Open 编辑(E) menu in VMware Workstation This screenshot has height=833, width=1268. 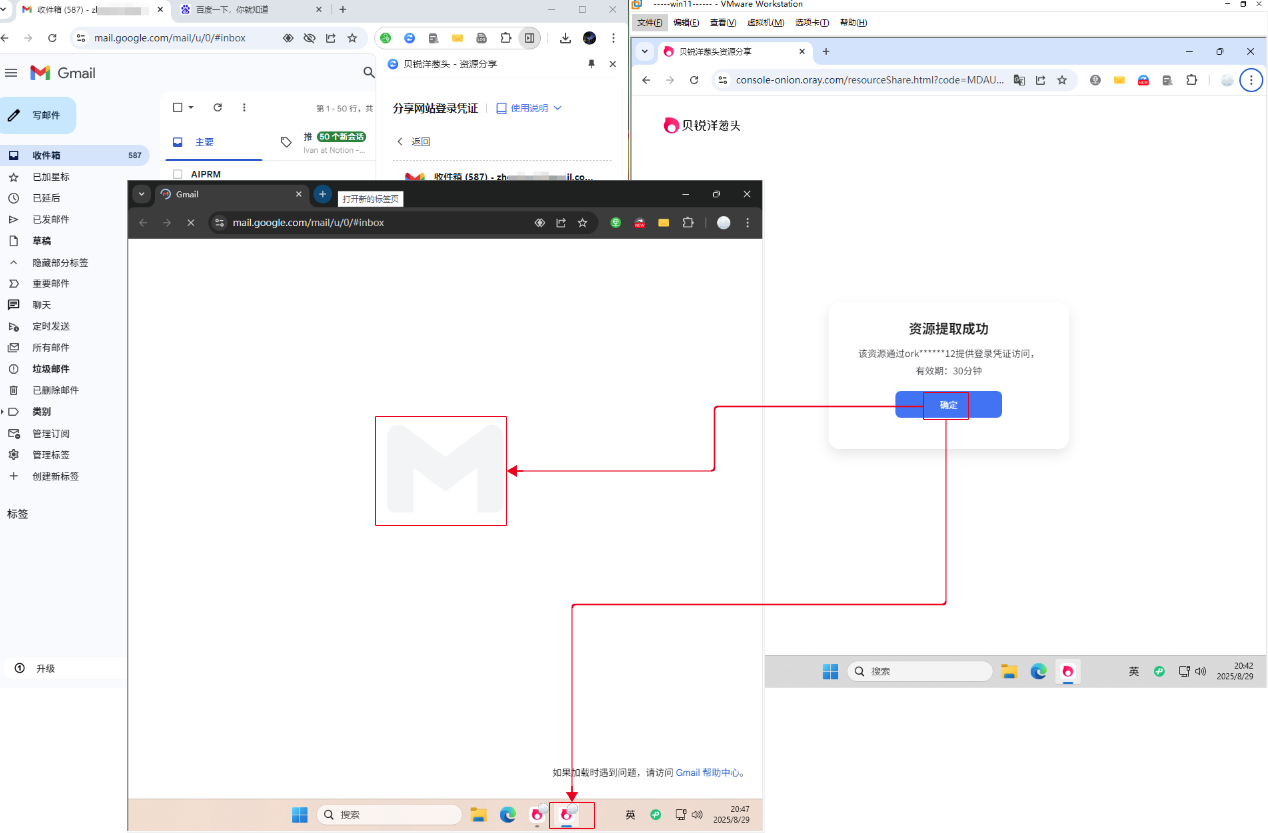686,22
